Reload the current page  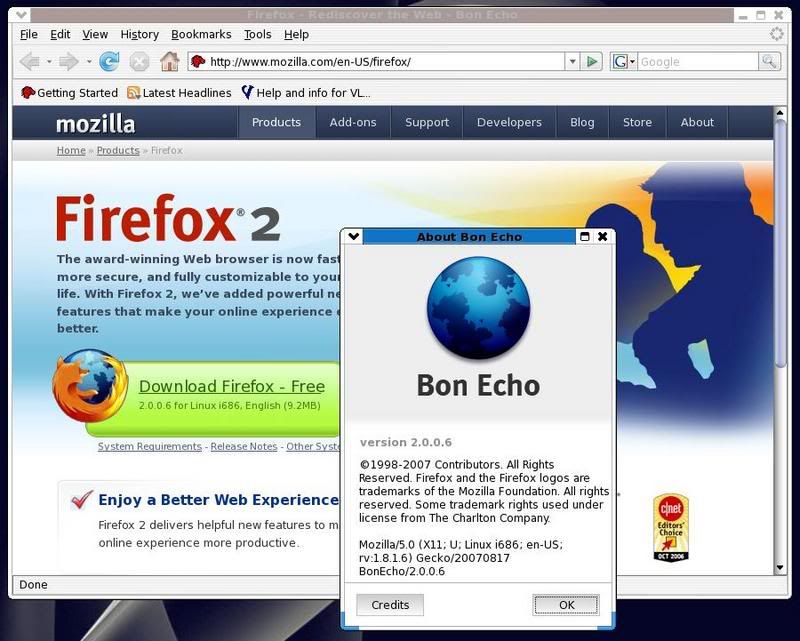click(x=109, y=62)
